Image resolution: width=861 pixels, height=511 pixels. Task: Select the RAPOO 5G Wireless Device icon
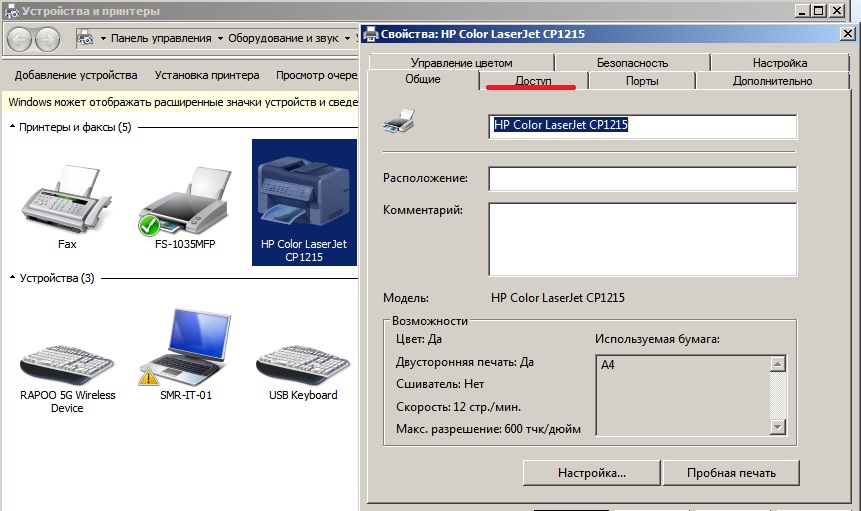pyautogui.click(x=67, y=364)
